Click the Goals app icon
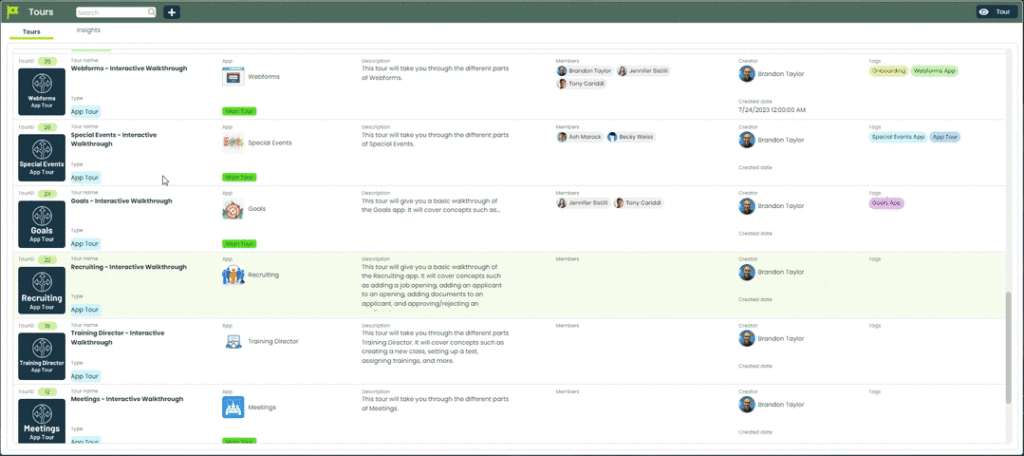 coord(233,209)
